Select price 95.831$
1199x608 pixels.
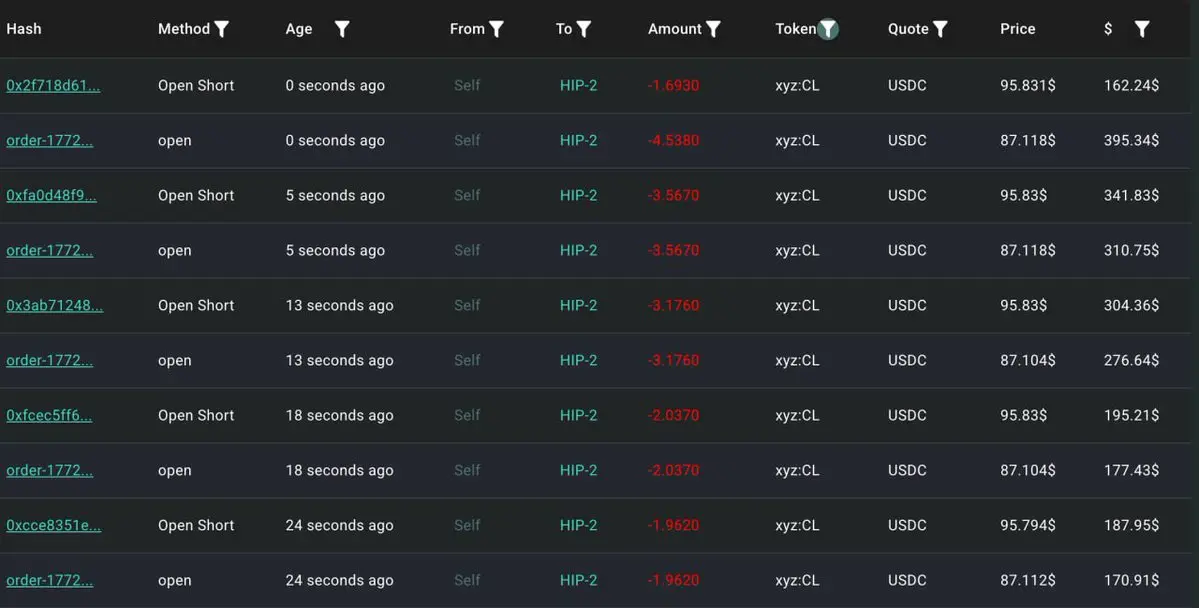pos(1028,86)
